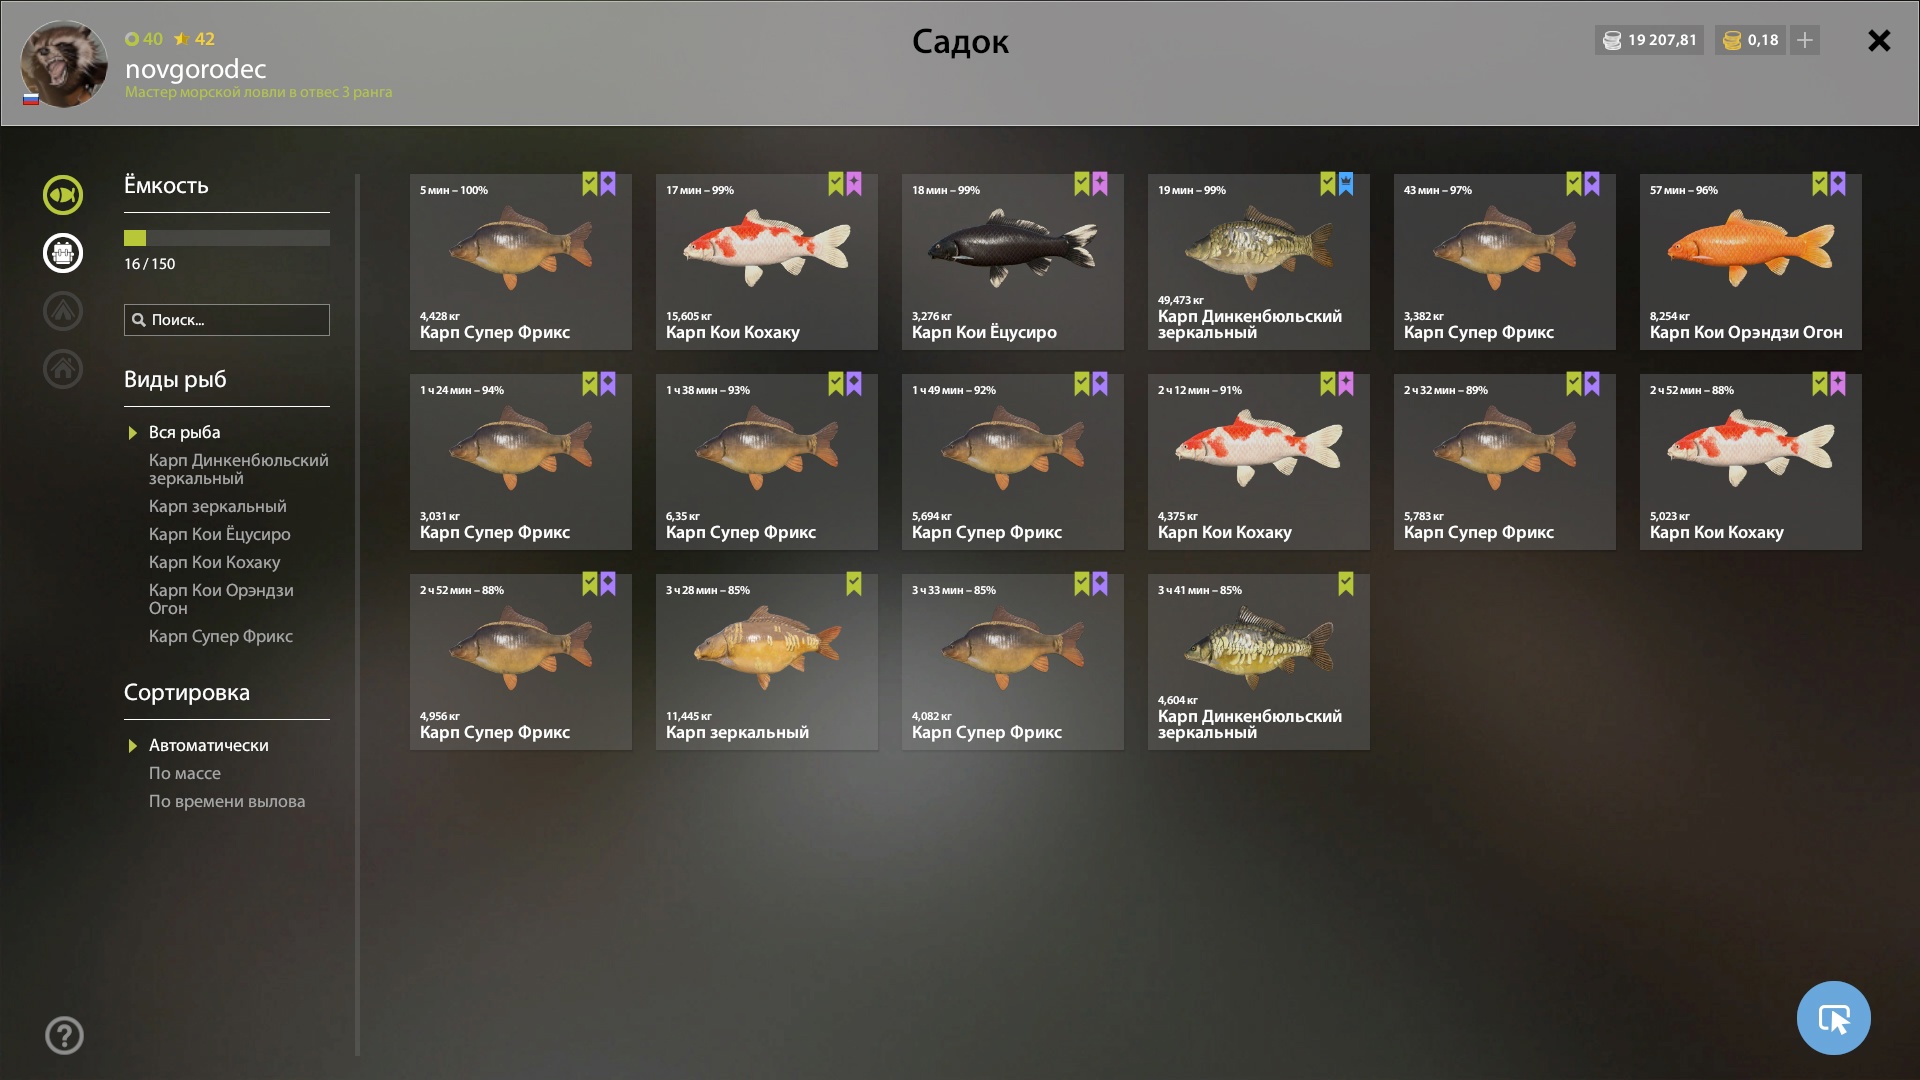The width and height of the screenshot is (1920, 1080).
Task: Click the greyed home sidebar icon
Action: click(x=63, y=369)
